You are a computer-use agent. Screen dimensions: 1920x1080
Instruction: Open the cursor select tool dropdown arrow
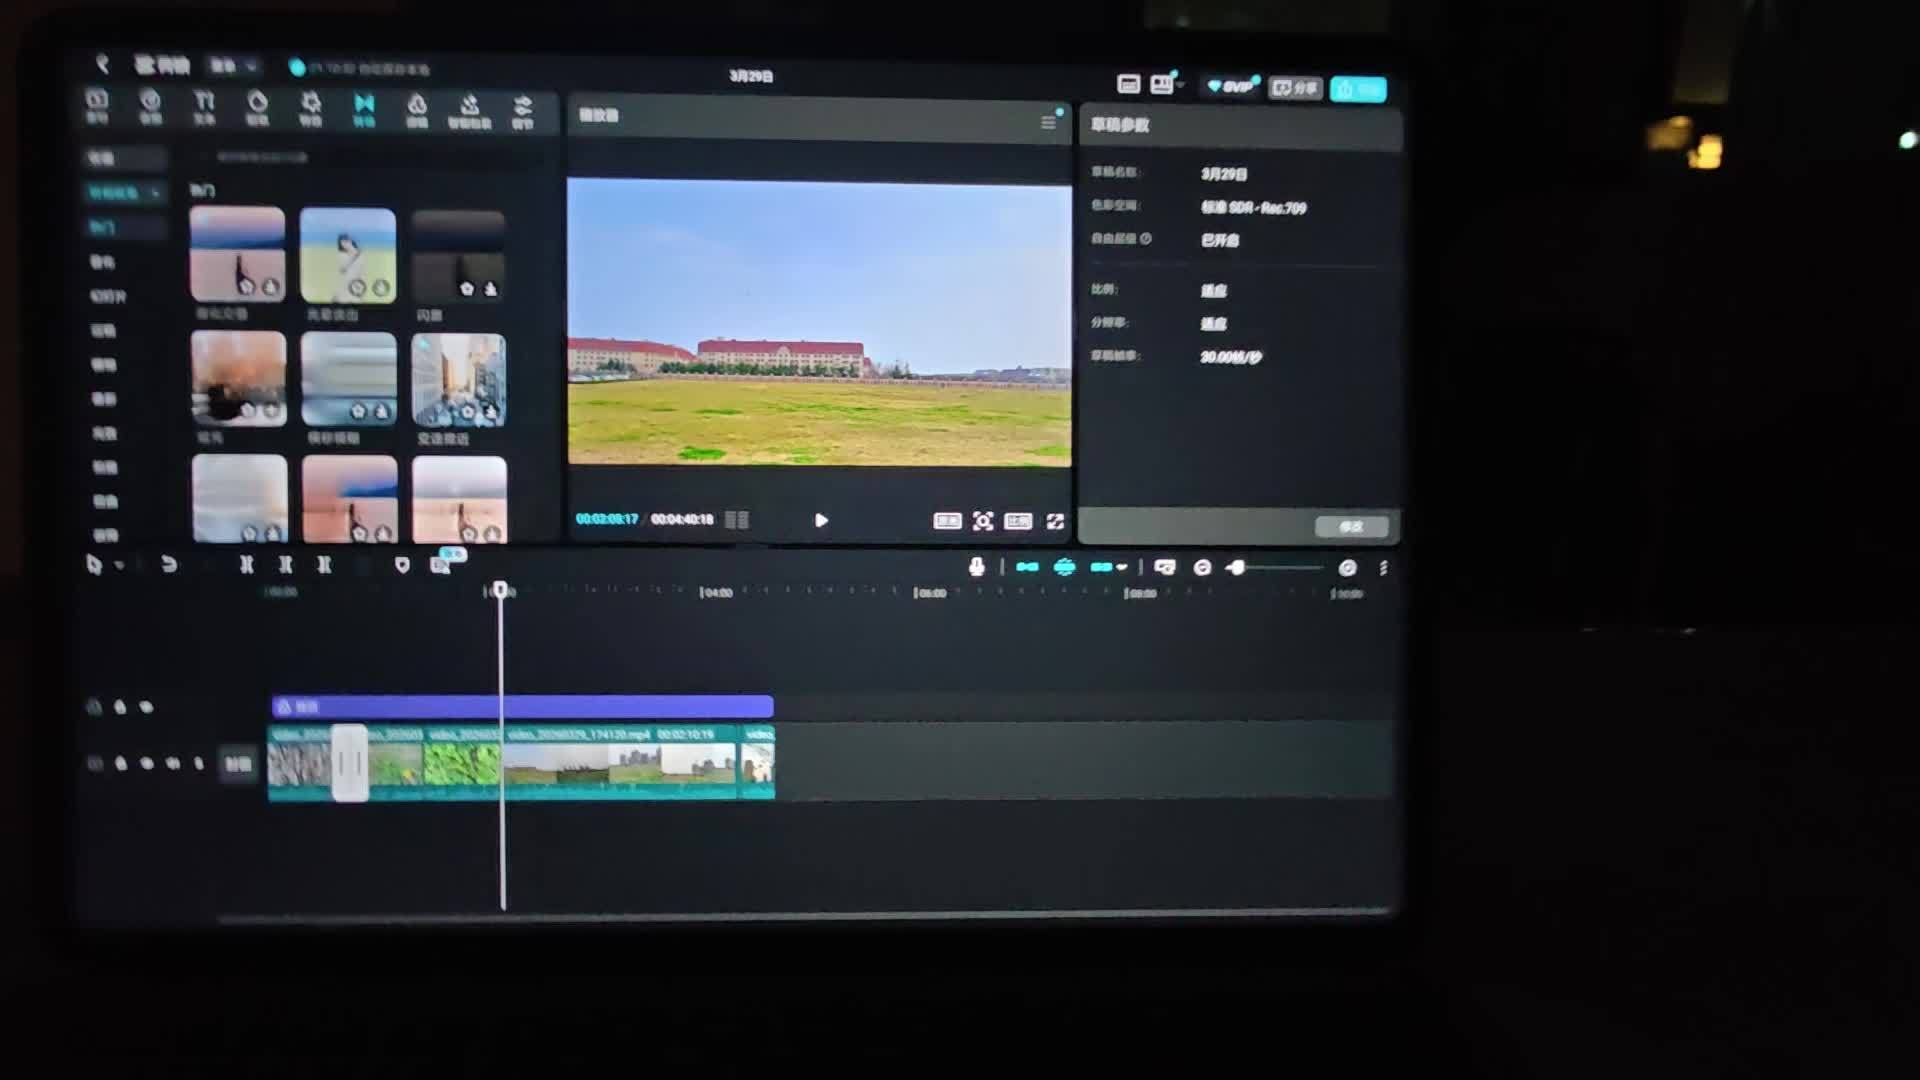click(119, 566)
